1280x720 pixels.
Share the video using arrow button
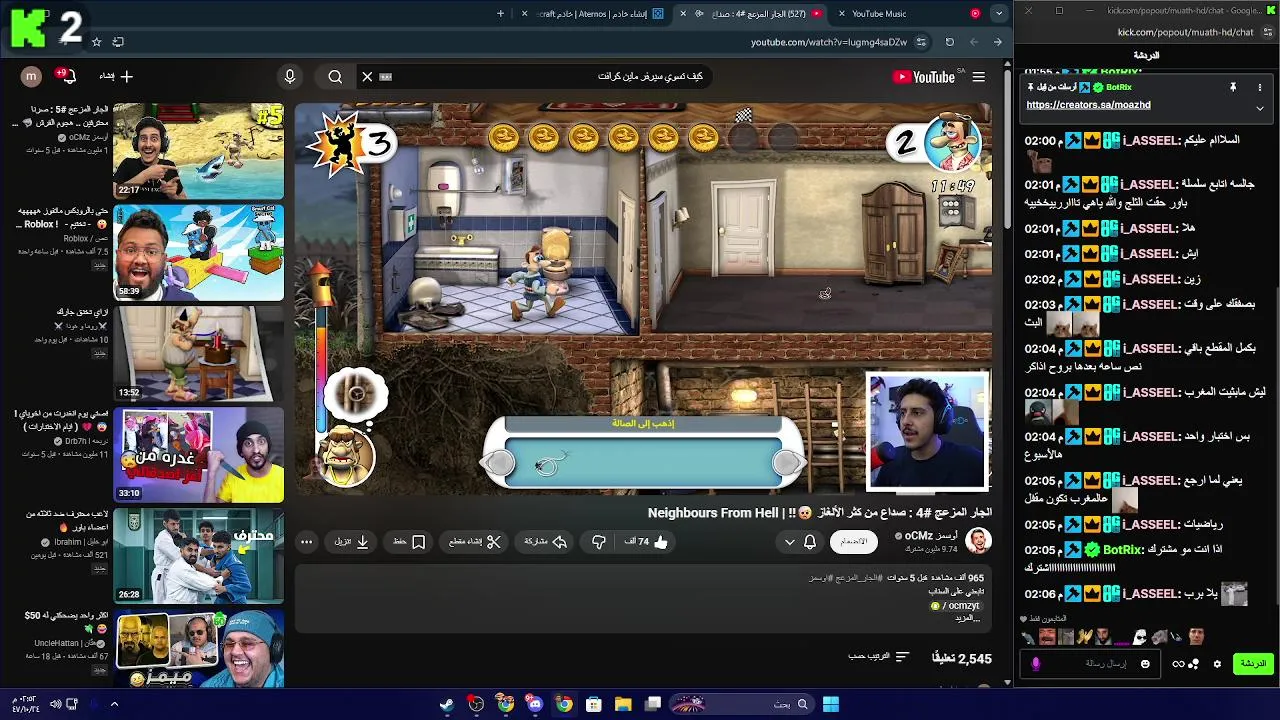pyautogui.click(x=546, y=542)
